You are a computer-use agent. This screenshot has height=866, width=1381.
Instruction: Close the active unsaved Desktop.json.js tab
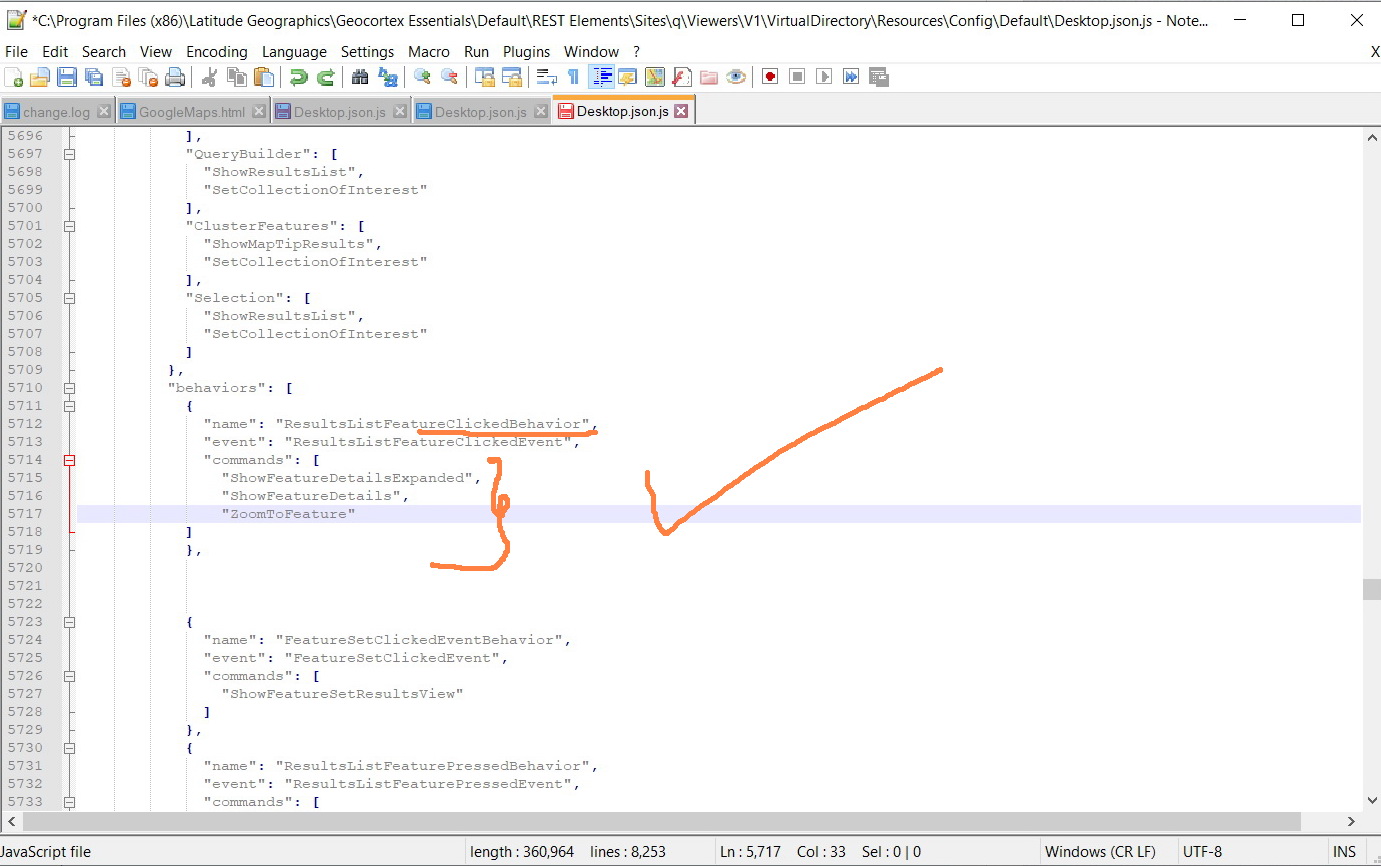click(x=681, y=111)
